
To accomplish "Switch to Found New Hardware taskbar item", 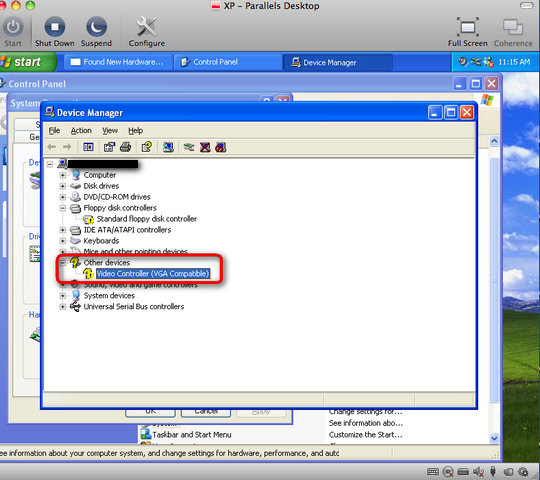I will coord(117,62).
